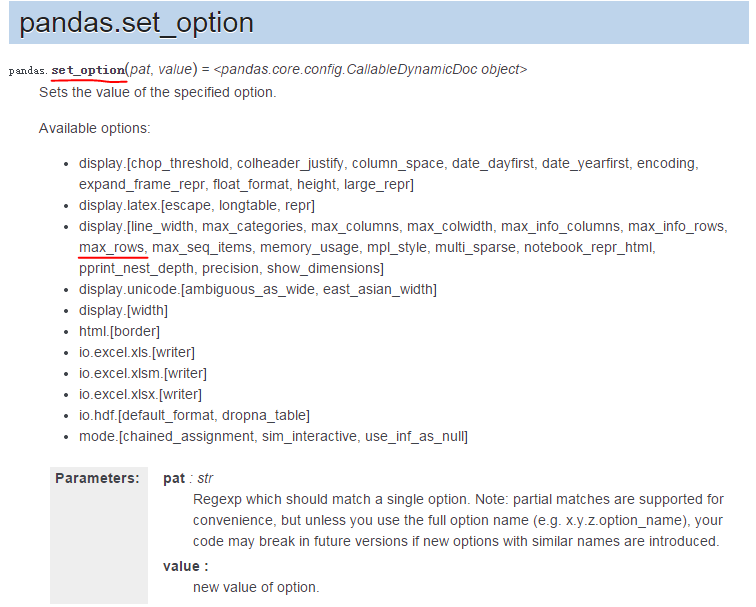Viewport: 756px width, 607px height.
Task: Click the display.latex.[escape, longtable, repr] item
Action: point(197,205)
